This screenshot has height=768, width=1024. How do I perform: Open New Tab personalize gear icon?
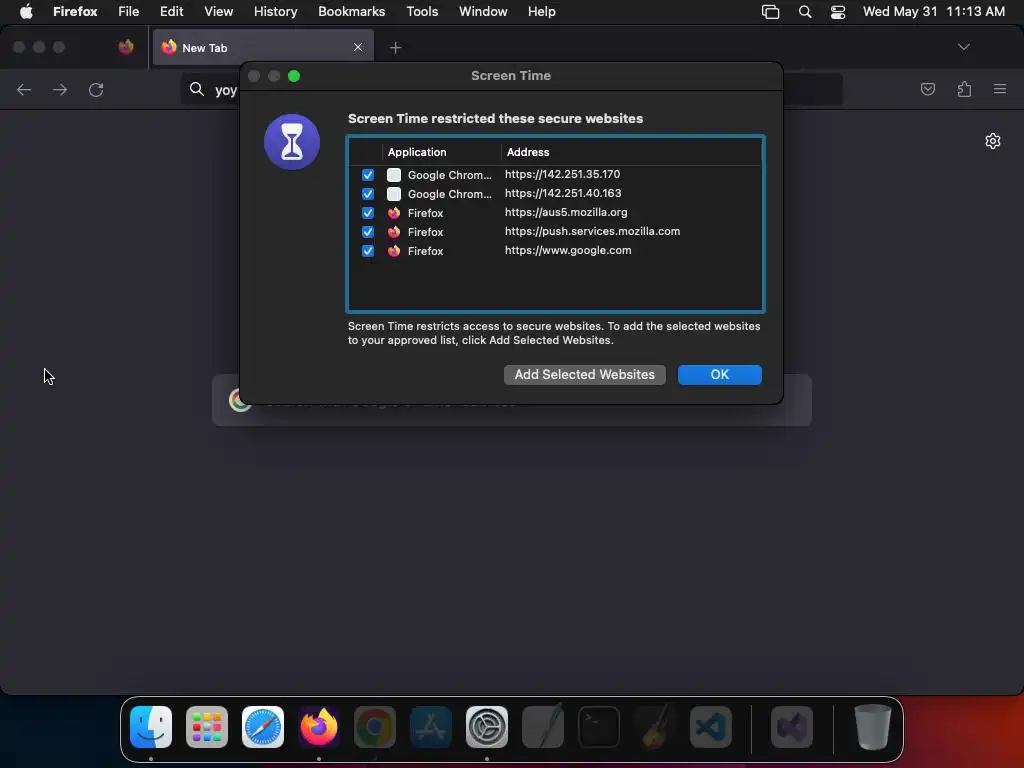click(993, 141)
